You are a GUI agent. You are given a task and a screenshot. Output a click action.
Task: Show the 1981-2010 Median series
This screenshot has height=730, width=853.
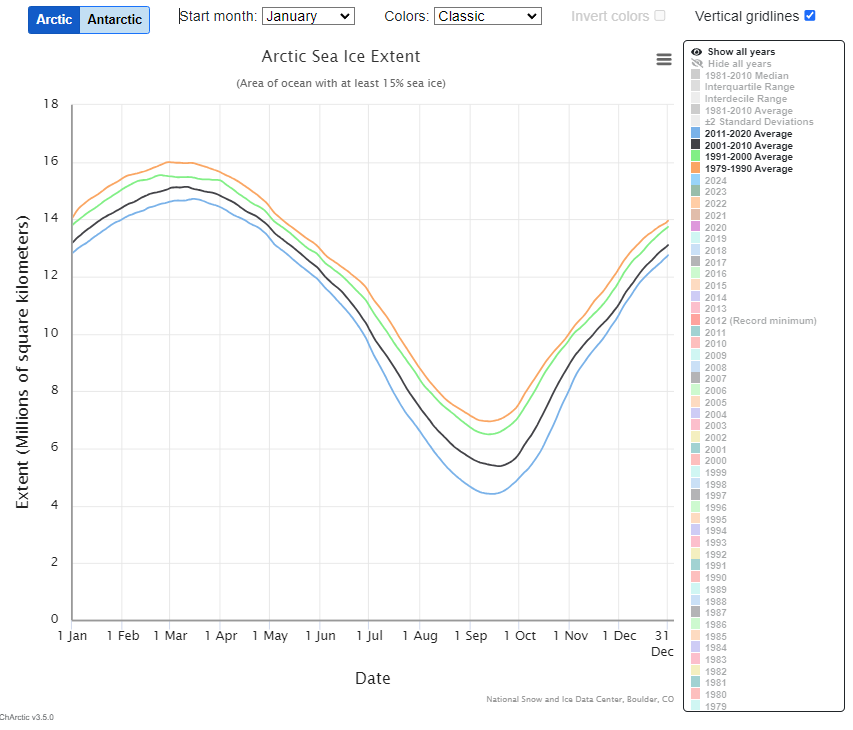[746, 75]
